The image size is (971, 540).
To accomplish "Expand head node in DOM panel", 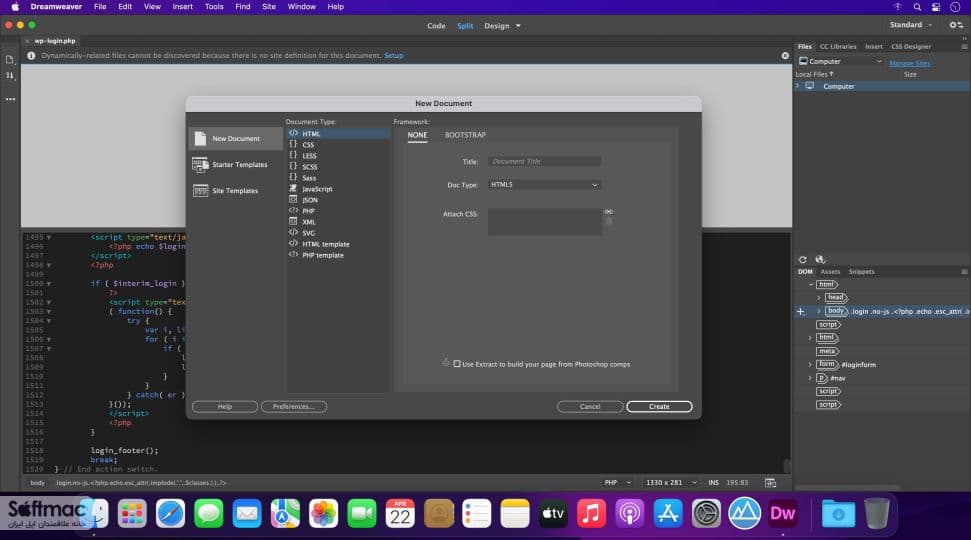I will click(x=819, y=298).
